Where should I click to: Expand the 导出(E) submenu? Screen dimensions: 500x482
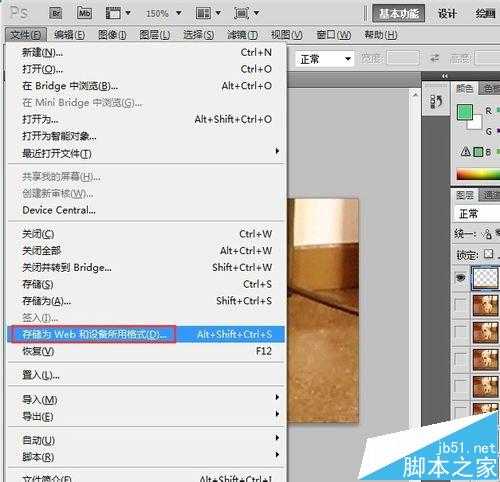(146, 416)
